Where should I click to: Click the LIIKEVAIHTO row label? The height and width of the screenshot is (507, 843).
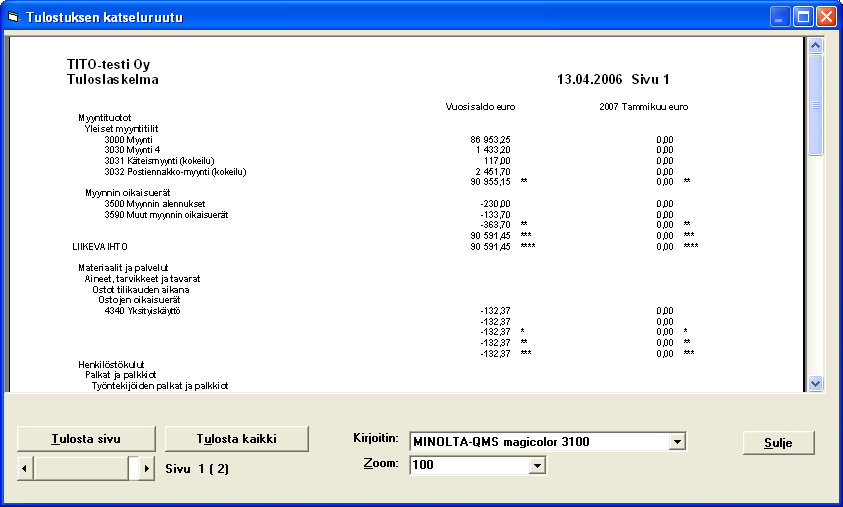[100, 247]
